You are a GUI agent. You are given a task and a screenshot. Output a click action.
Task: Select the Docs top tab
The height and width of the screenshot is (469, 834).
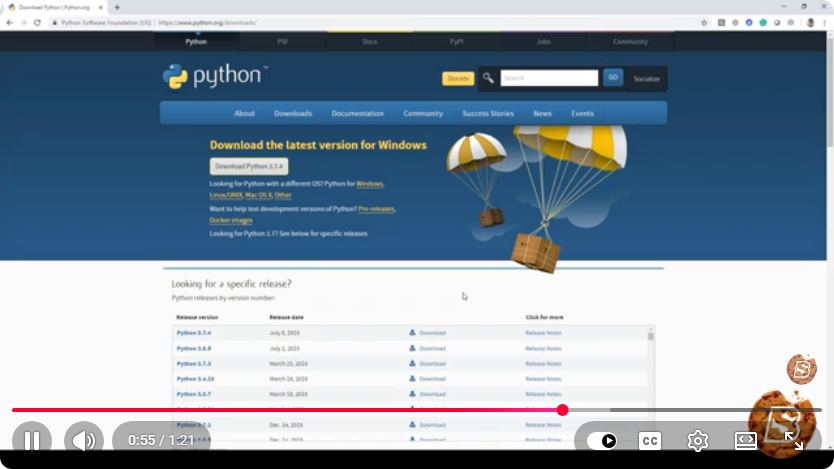[x=370, y=41]
